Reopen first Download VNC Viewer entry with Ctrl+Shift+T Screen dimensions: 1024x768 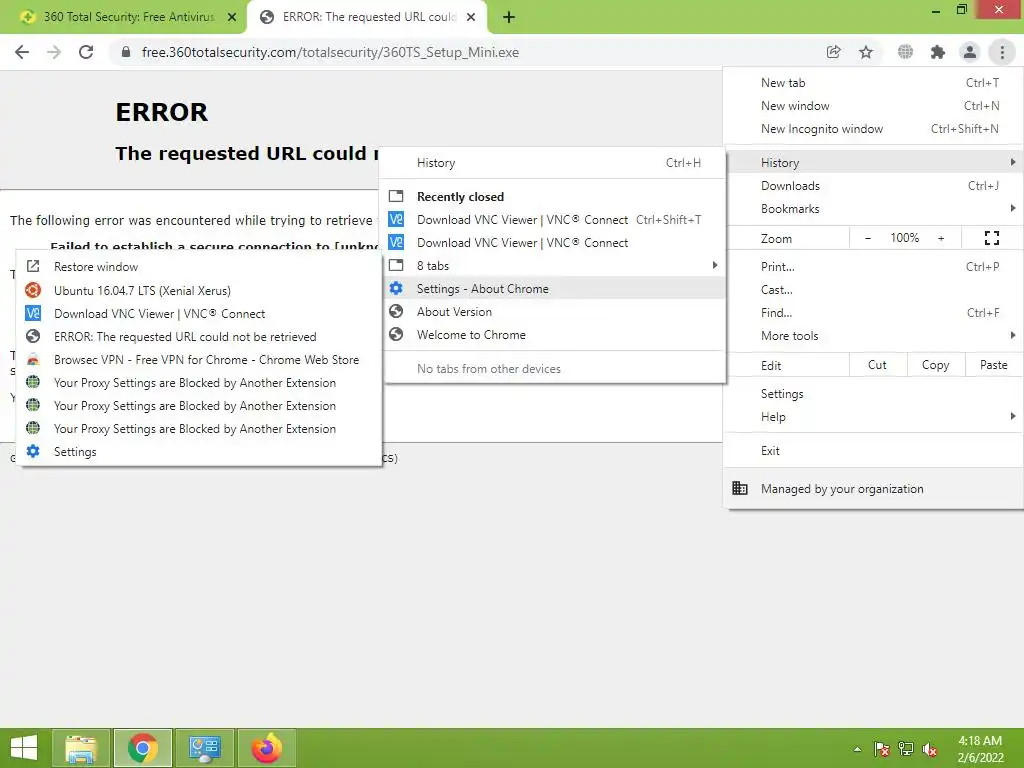[552, 220]
